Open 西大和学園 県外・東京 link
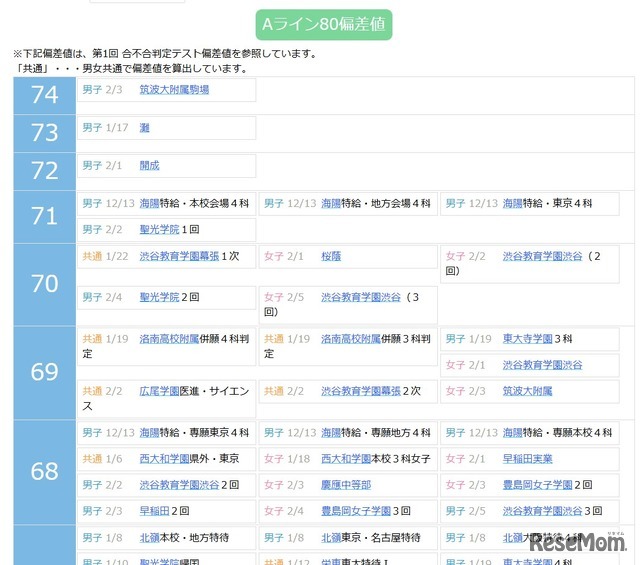This screenshot has height=565, width=640. pos(164,458)
